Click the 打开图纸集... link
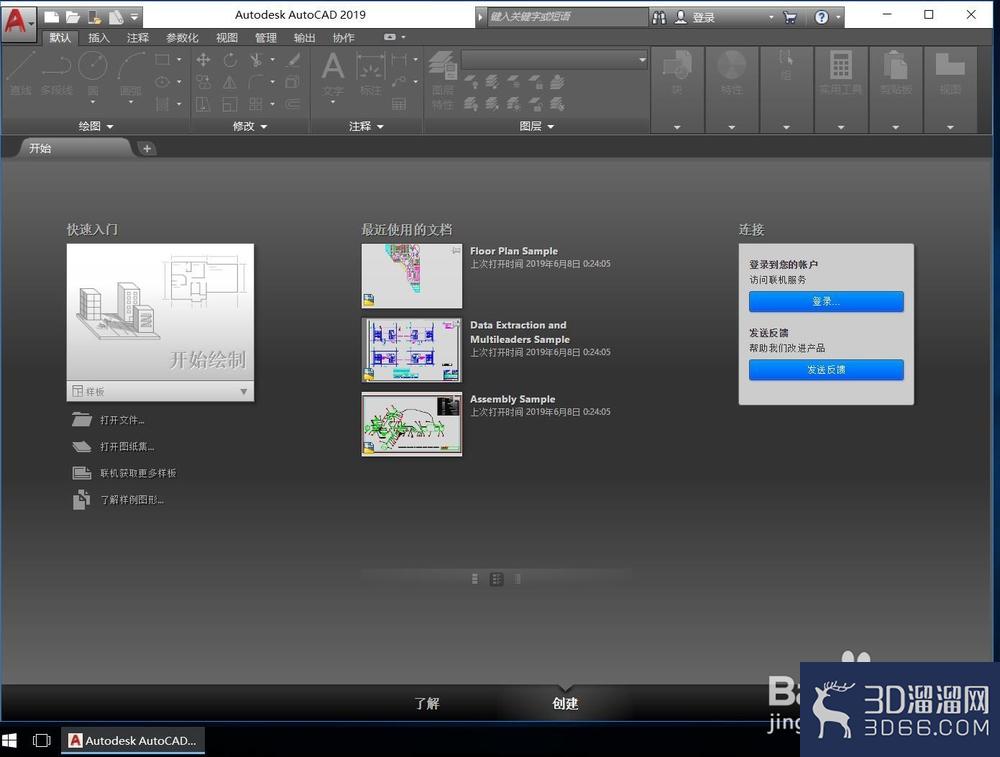 [x=127, y=446]
